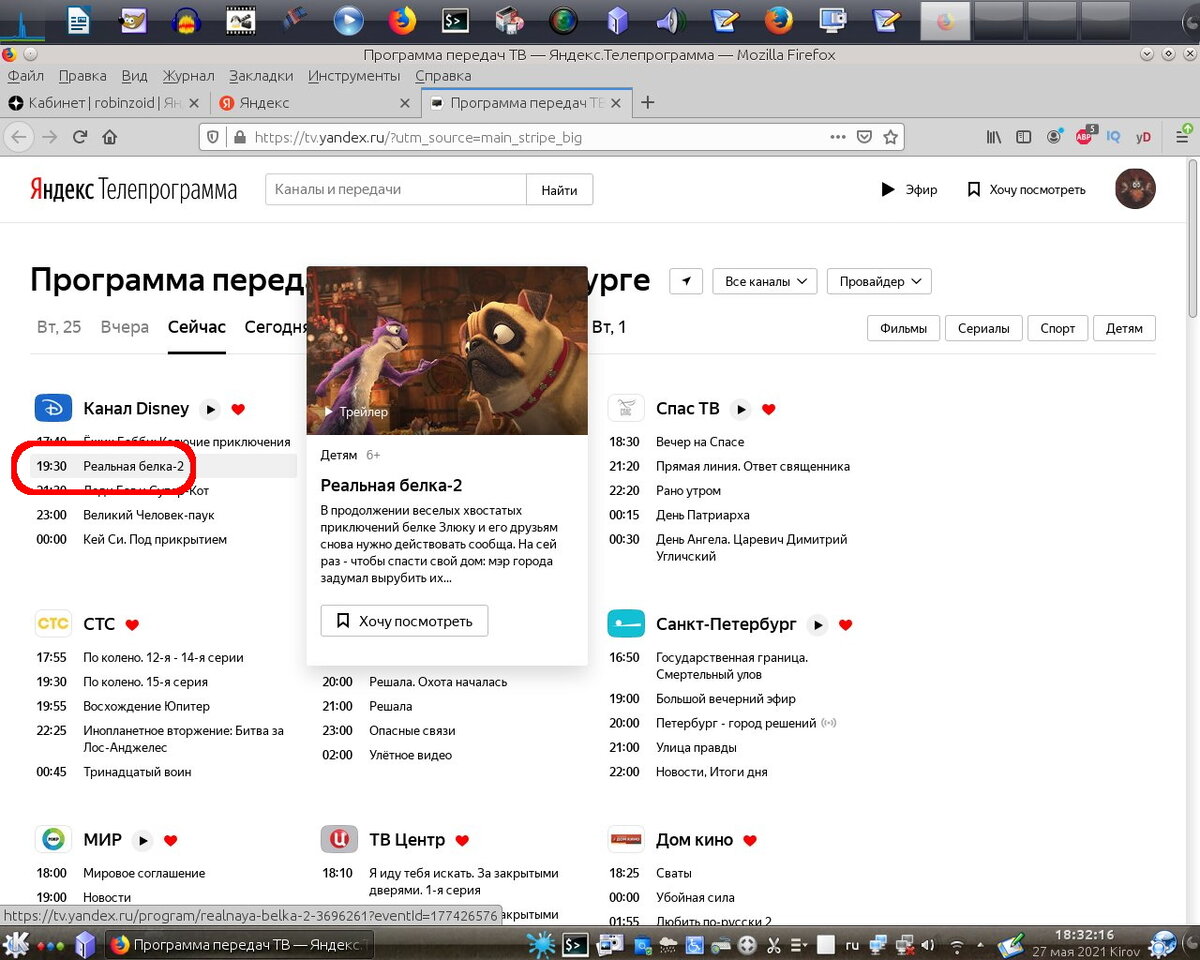The height and width of the screenshot is (960, 1200).
Task: Open the Провайдер dropdown
Action: (879, 281)
